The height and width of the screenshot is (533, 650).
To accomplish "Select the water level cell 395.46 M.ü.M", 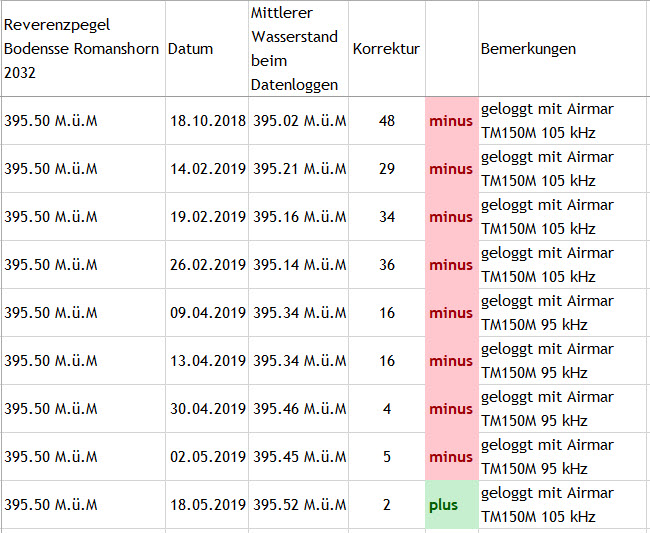I will point(299,409).
